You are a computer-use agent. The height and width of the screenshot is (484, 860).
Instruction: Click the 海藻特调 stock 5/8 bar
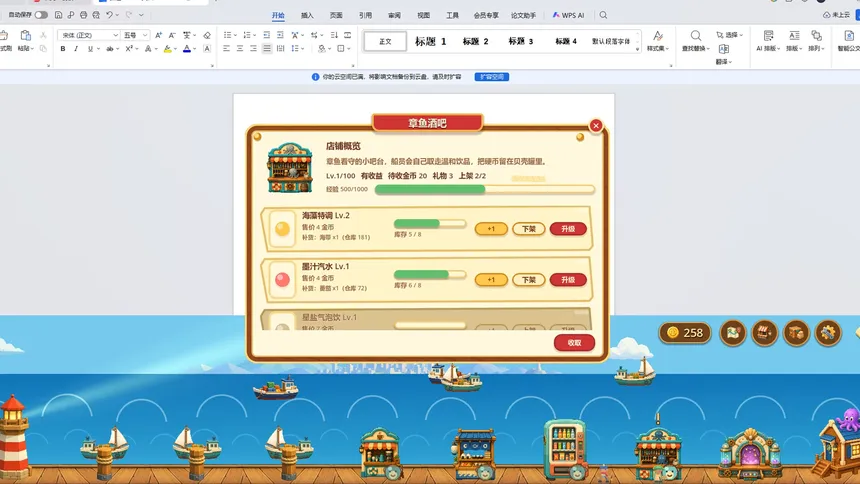(x=429, y=223)
